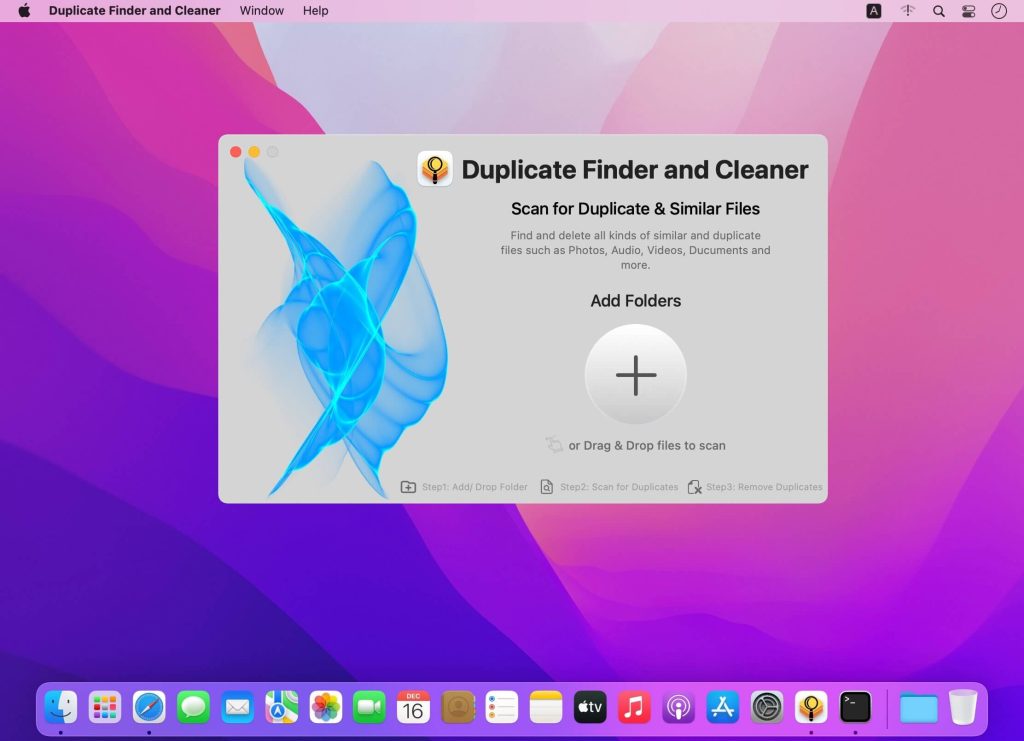The height and width of the screenshot is (741, 1024).
Task: Open Finder from the Dock
Action: (x=62, y=707)
